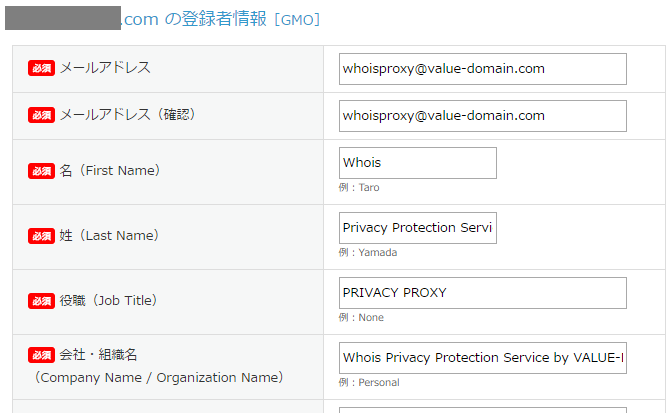The width and height of the screenshot is (672, 413).
Task: Click the partially visible input field at bottom
Action: coord(483,410)
